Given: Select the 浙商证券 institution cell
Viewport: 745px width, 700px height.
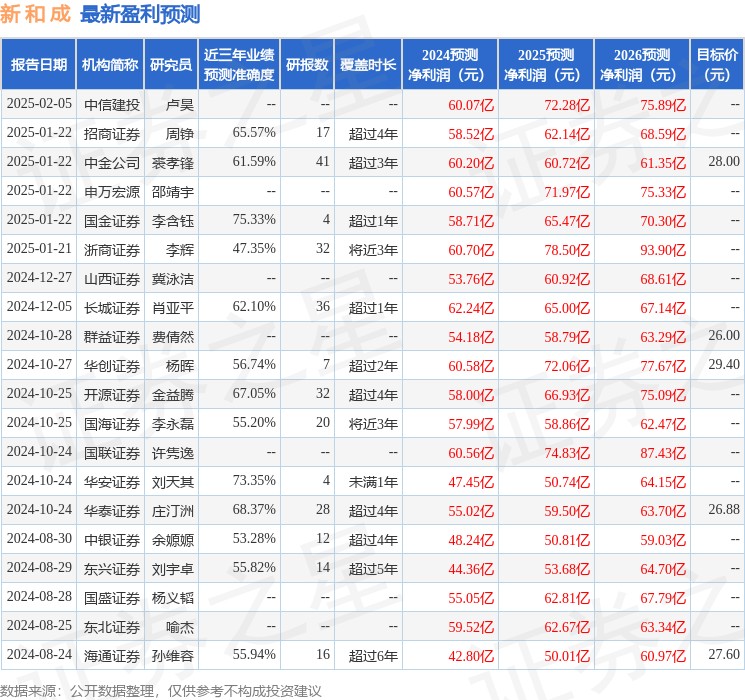Looking at the screenshot, I should (x=112, y=250).
